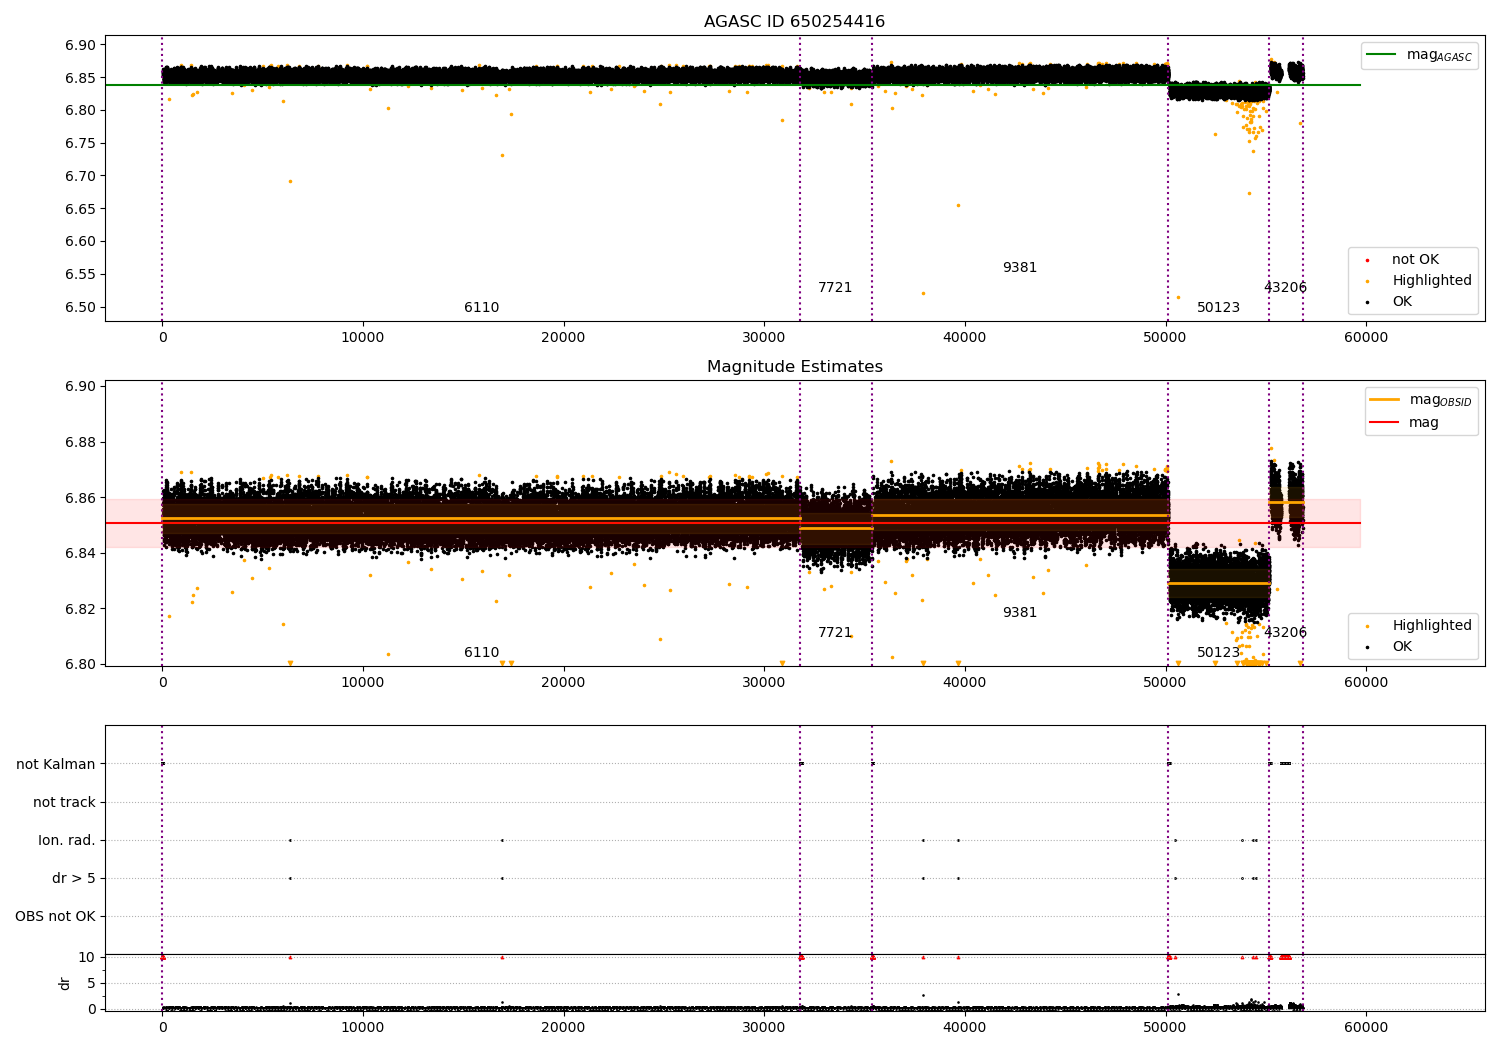Click the 'Ion. rad.' axis label
The image size is (1500, 1050).
coord(67,841)
